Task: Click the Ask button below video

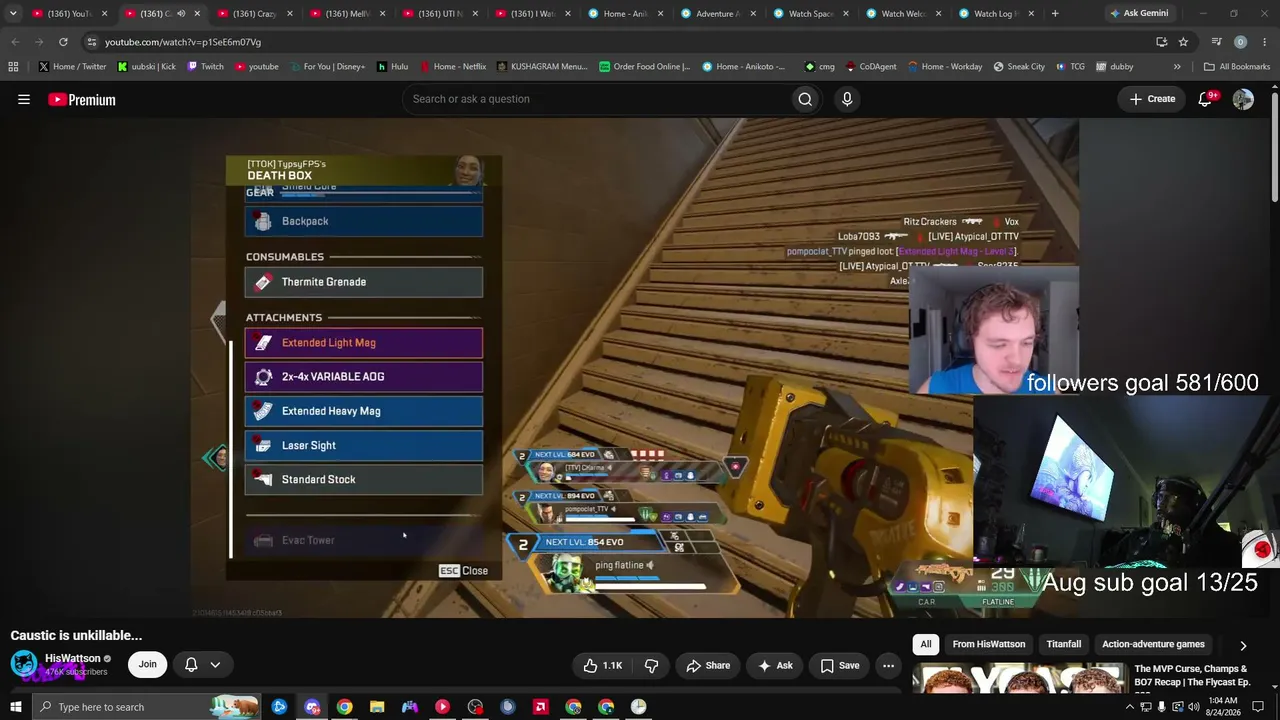Action: (775, 665)
